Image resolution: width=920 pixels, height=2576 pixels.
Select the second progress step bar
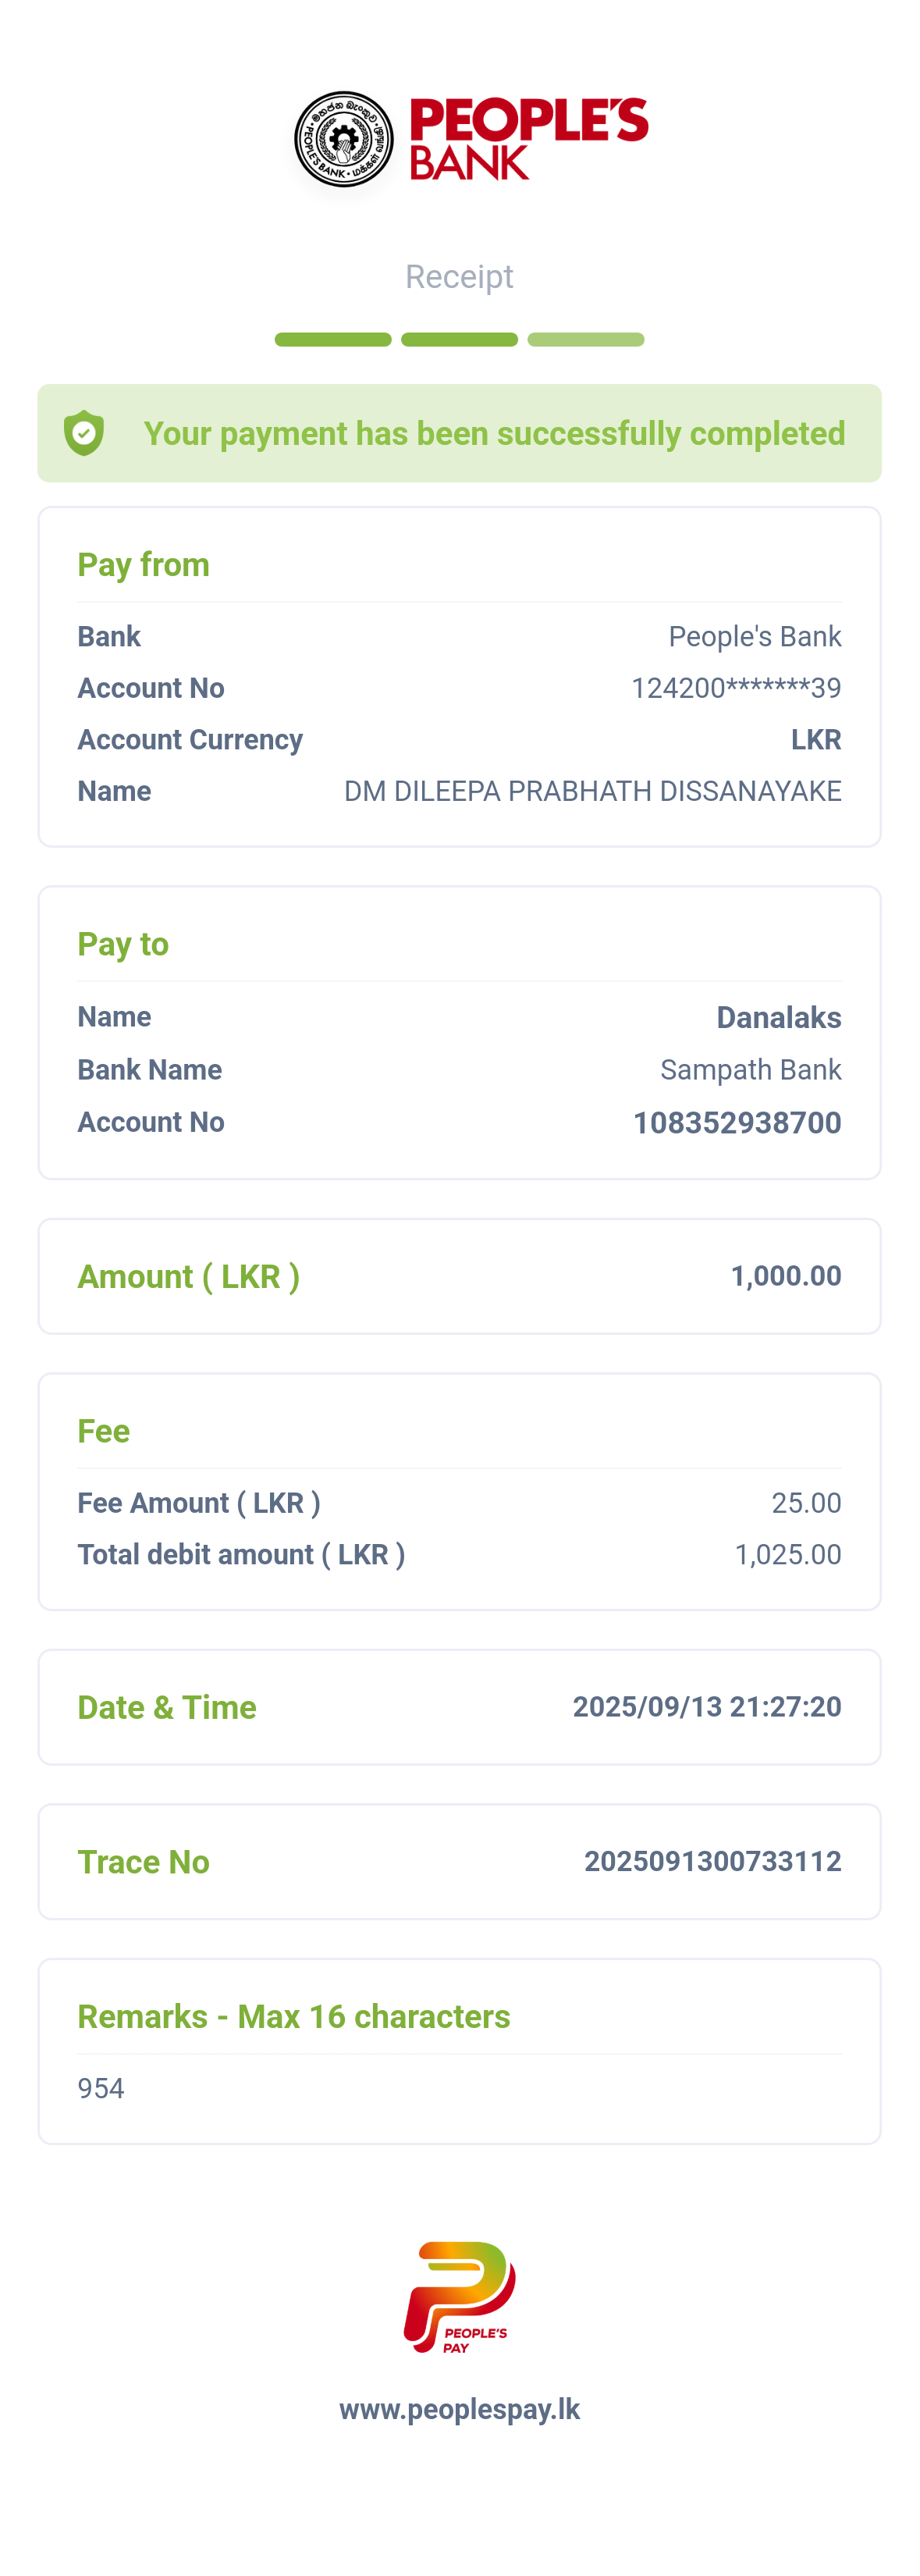point(459,340)
